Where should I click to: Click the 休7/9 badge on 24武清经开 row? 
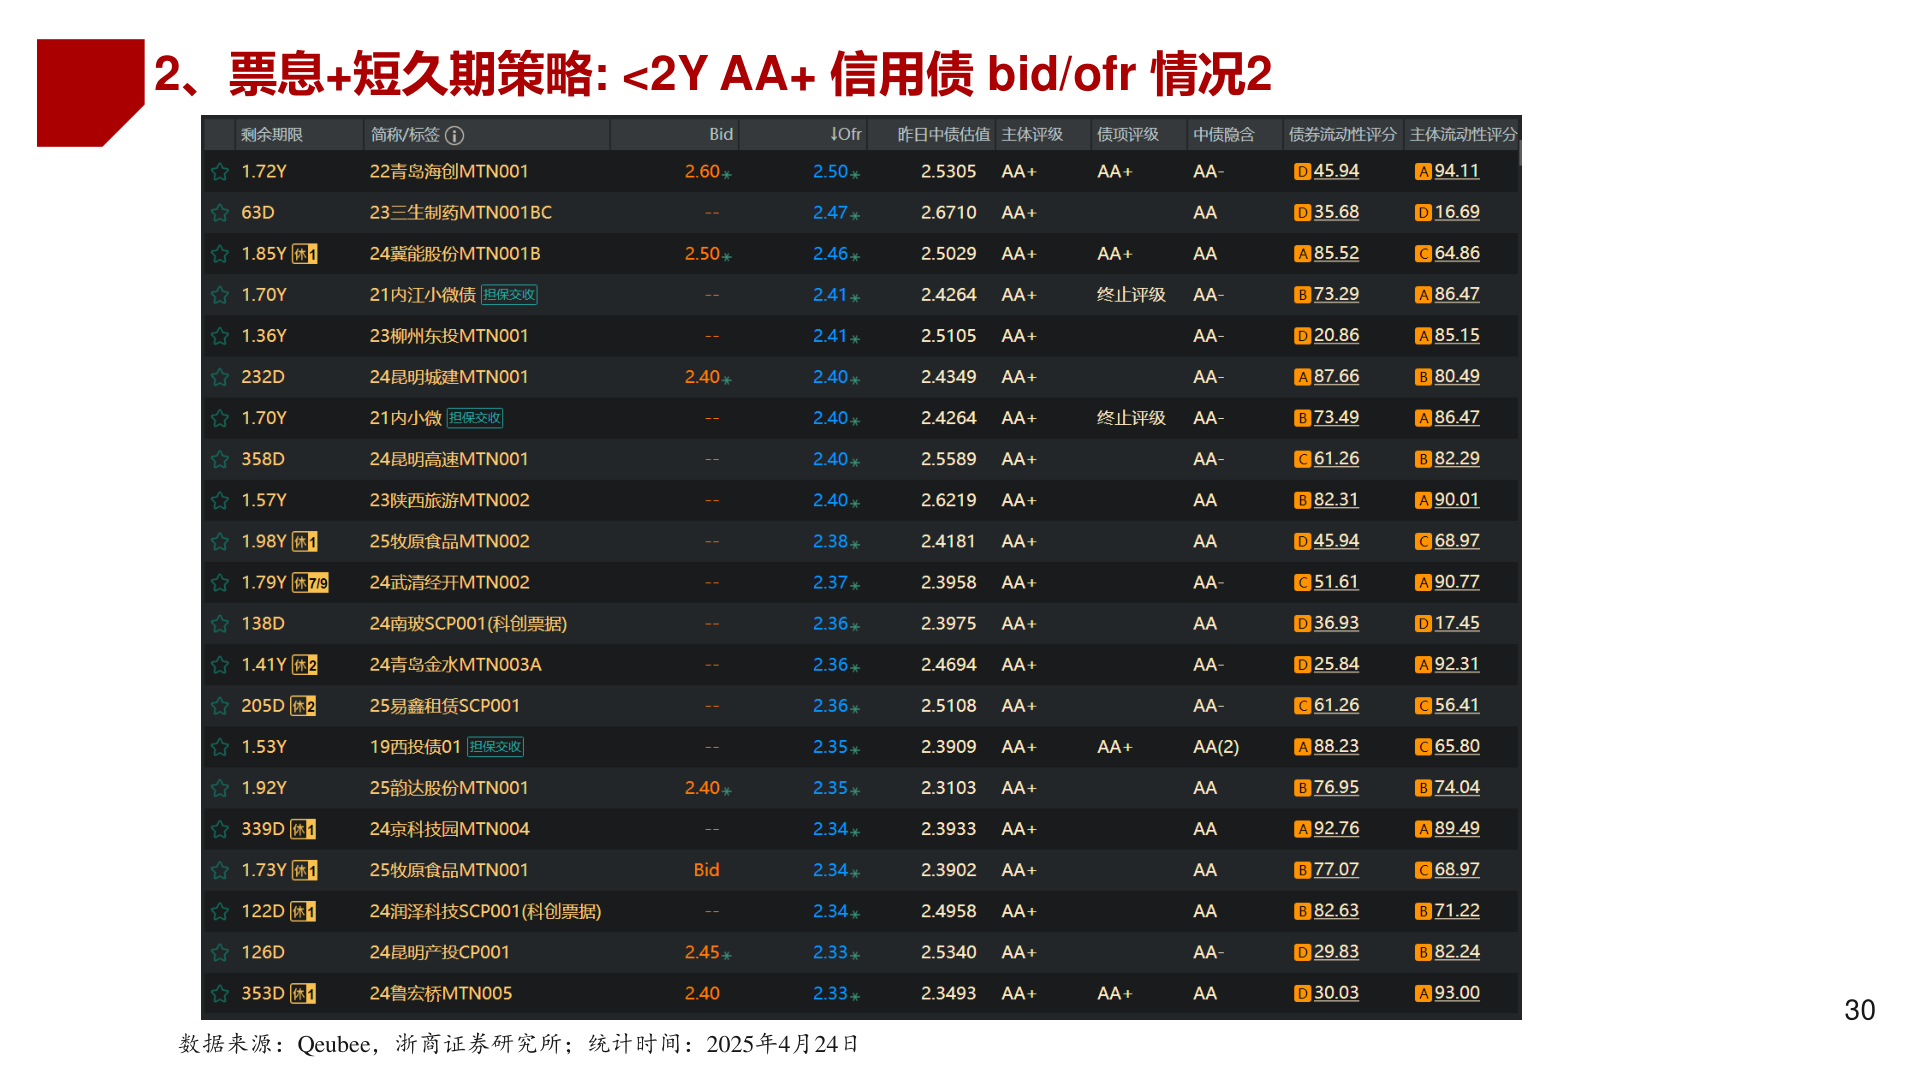pyautogui.click(x=310, y=583)
